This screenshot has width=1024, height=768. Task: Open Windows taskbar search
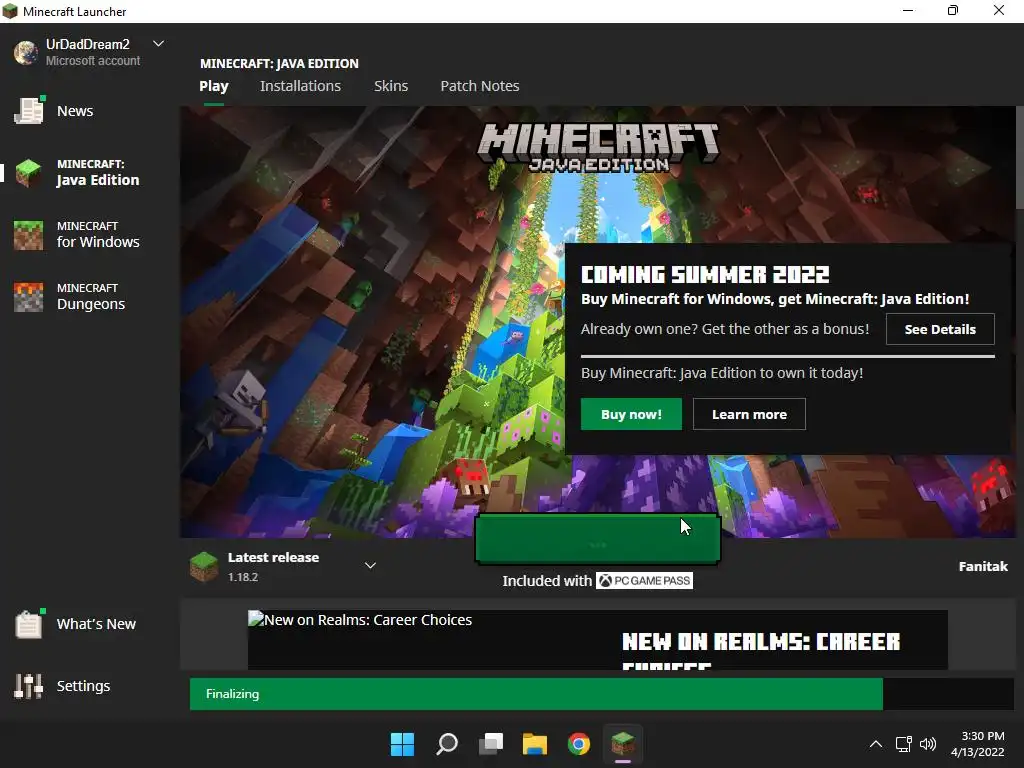click(x=447, y=744)
